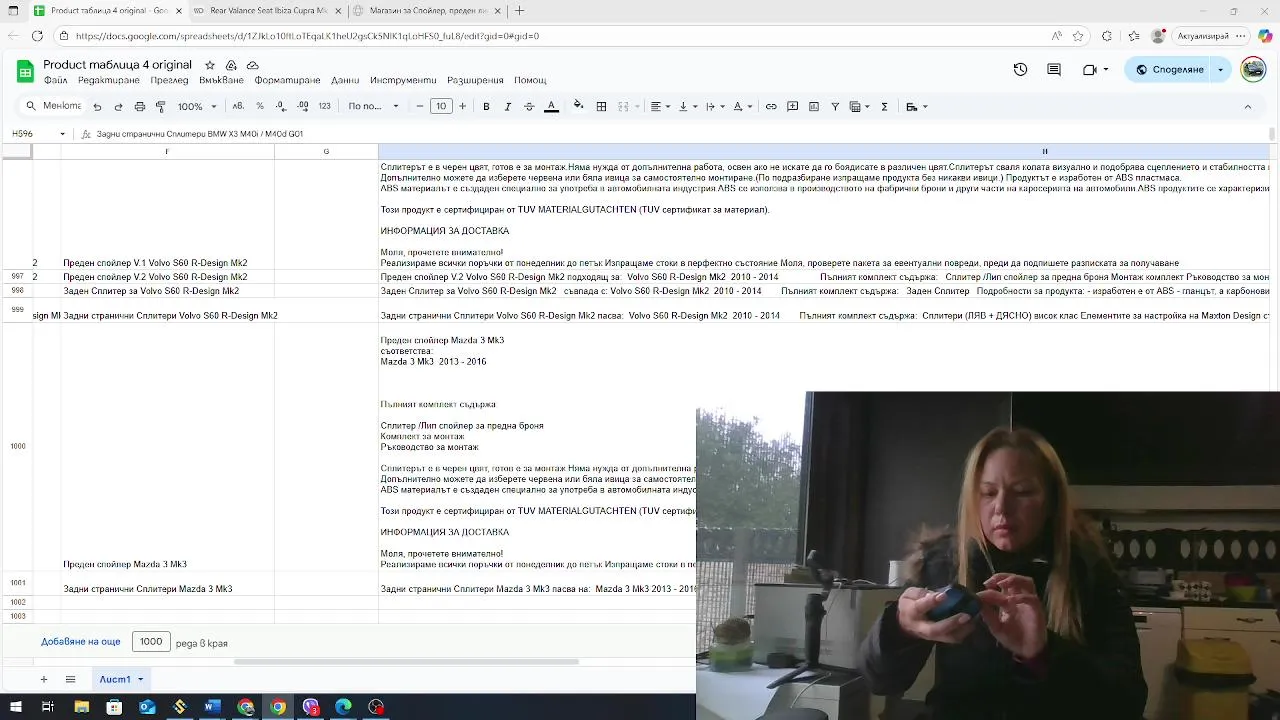Open horizontal align dropdown
The width and height of the screenshot is (1280, 720).
click(x=660, y=107)
